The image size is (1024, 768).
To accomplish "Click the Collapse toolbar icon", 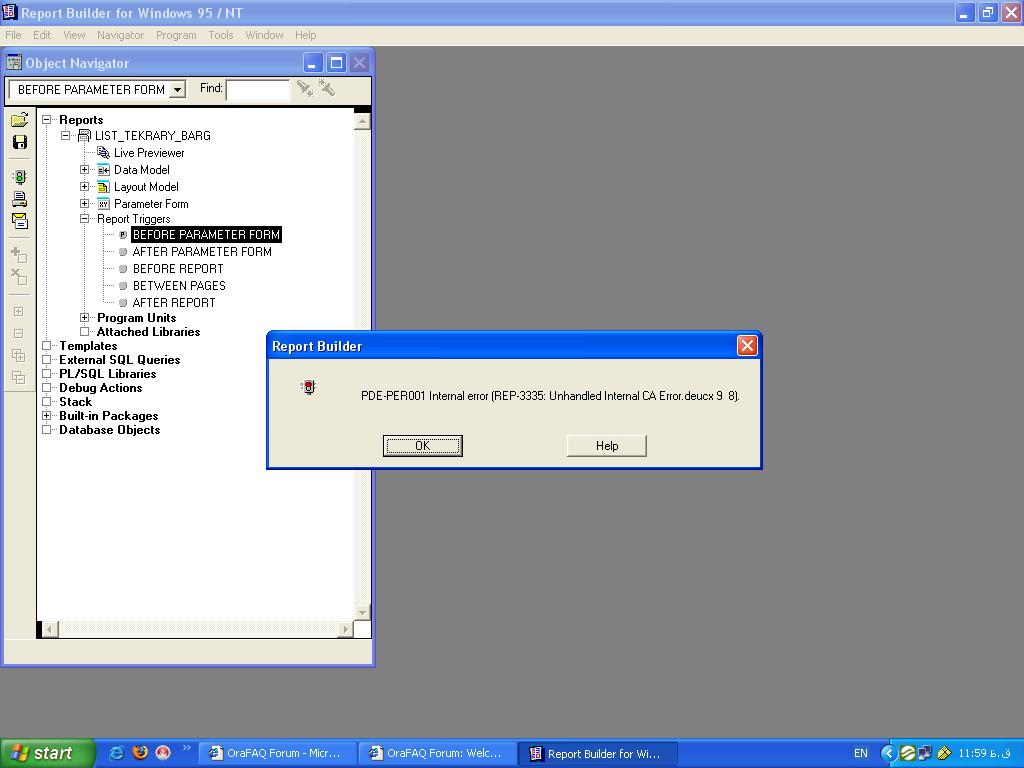I will pos(18,334).
